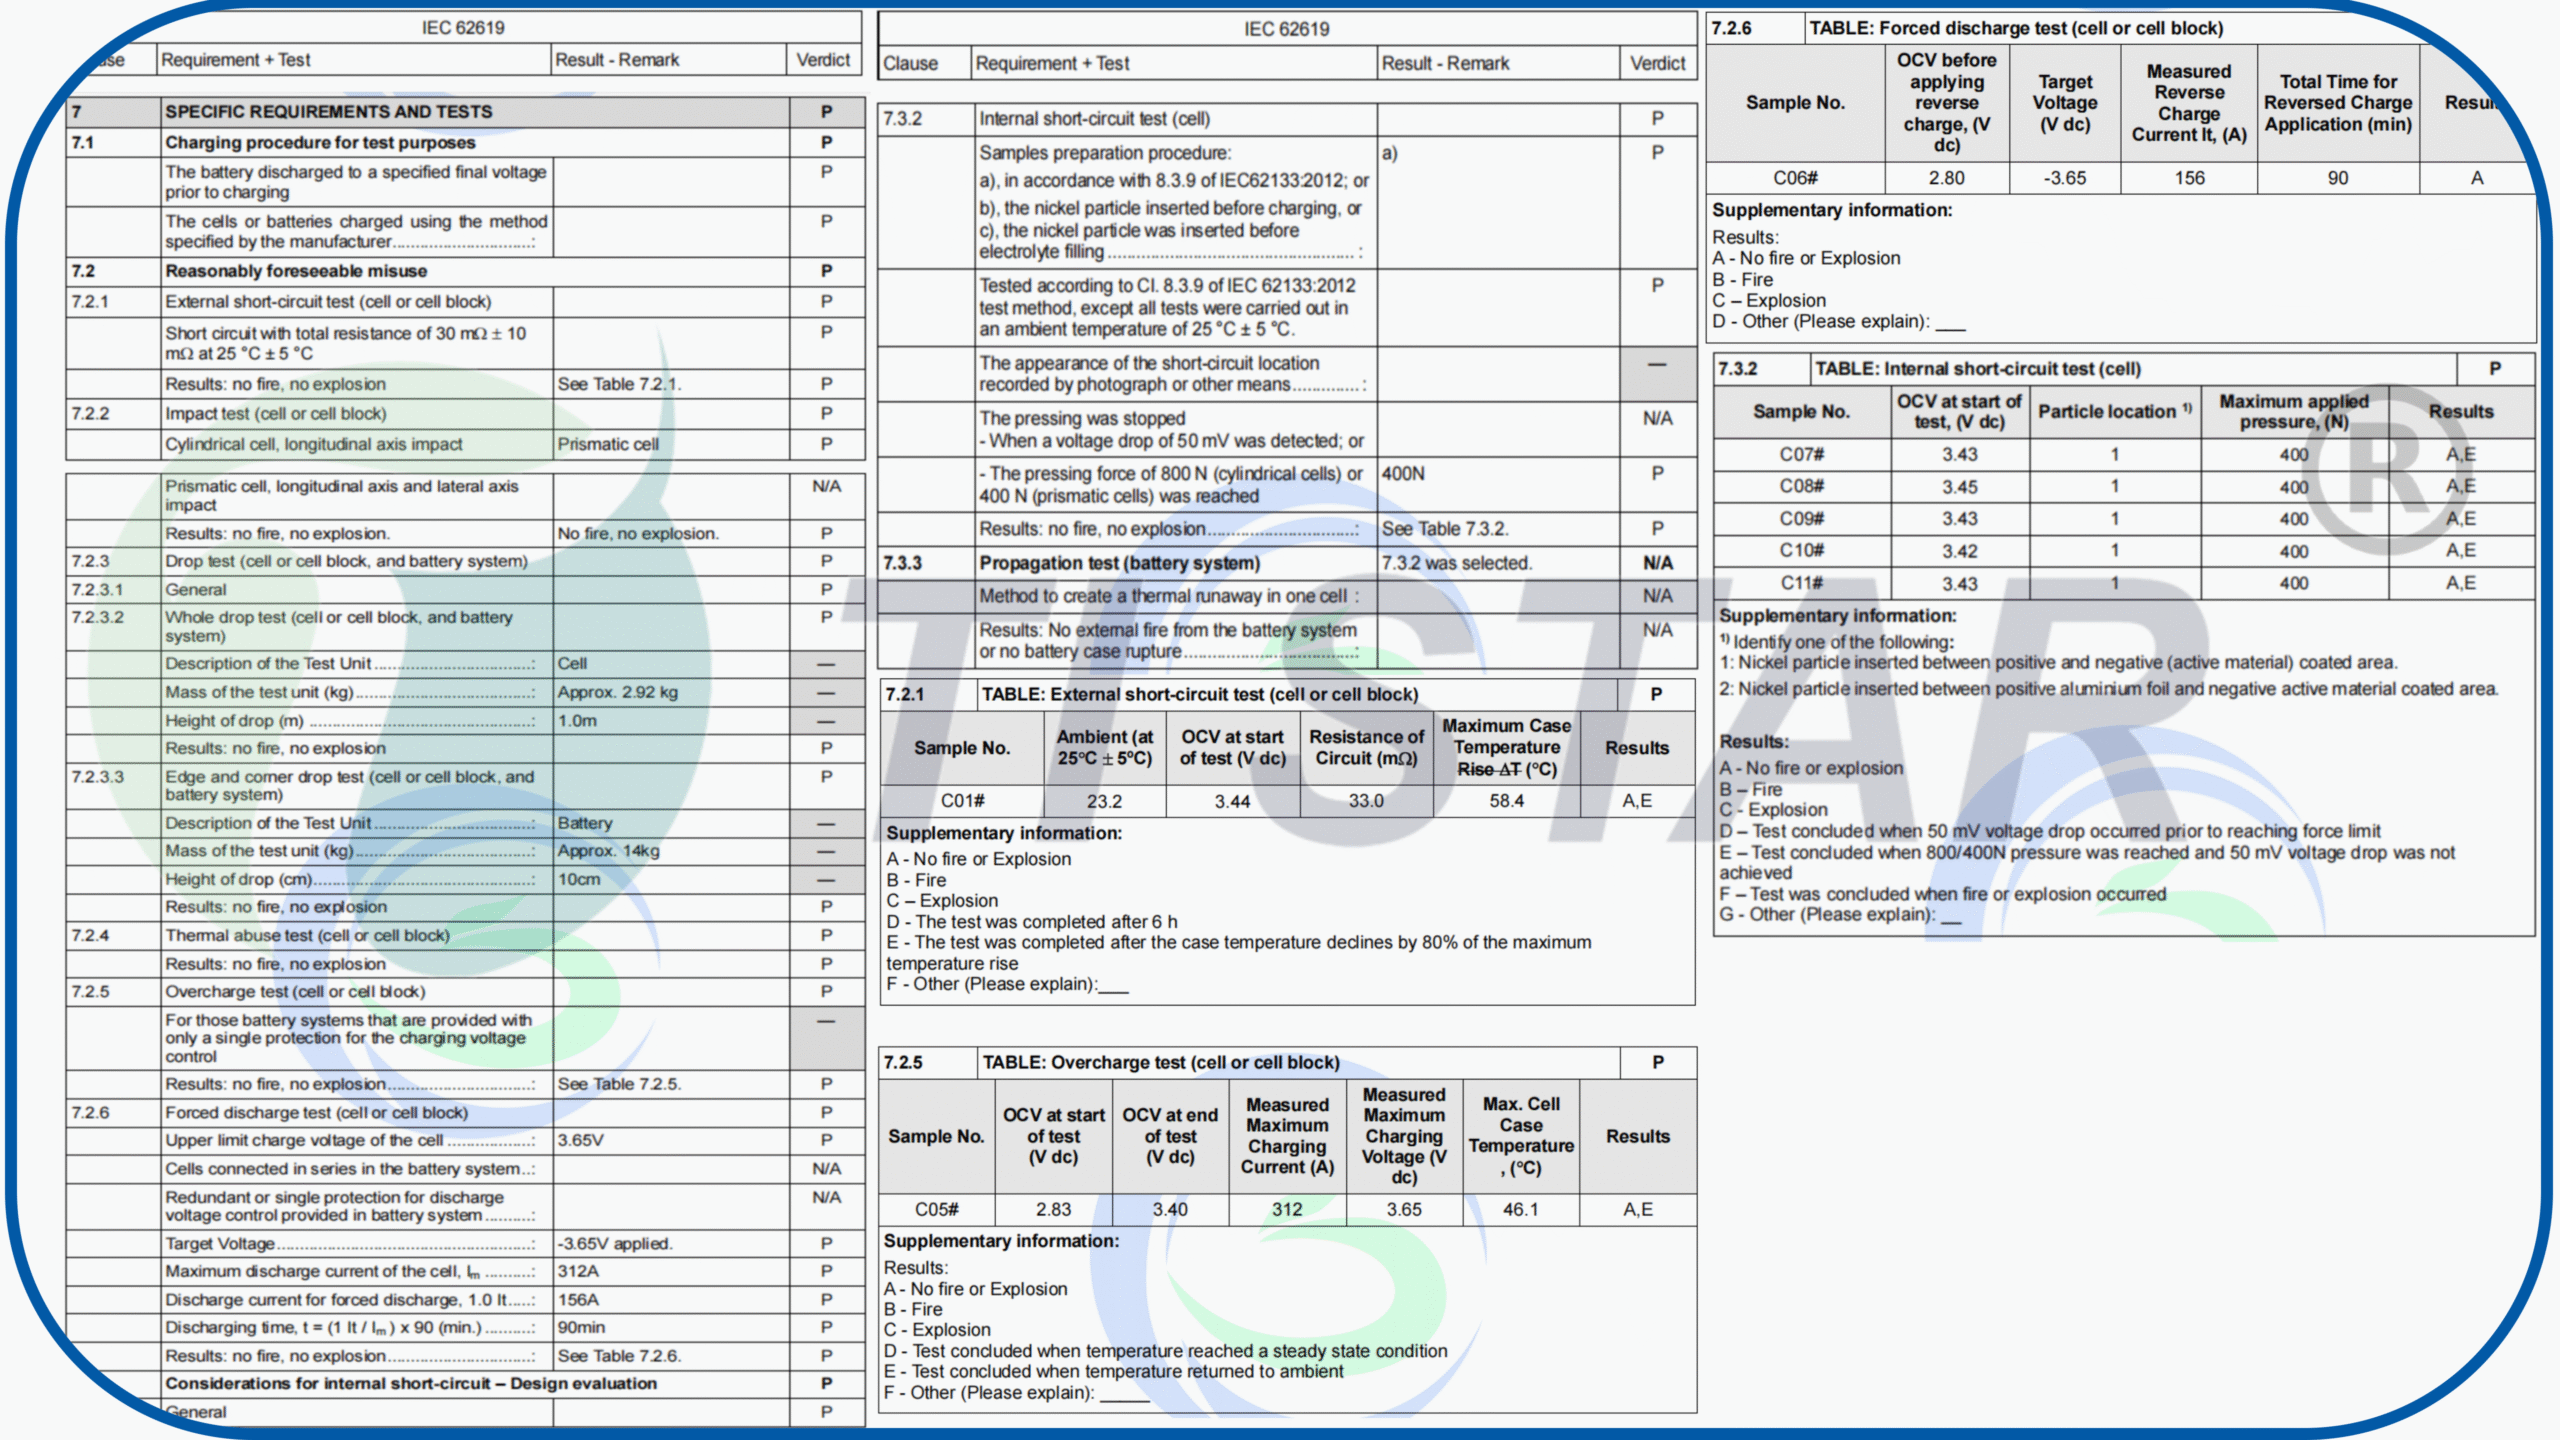Open the 'See Table 7.2.5.' reference
2560x1440 pixels.
(x=619, y=1084)
